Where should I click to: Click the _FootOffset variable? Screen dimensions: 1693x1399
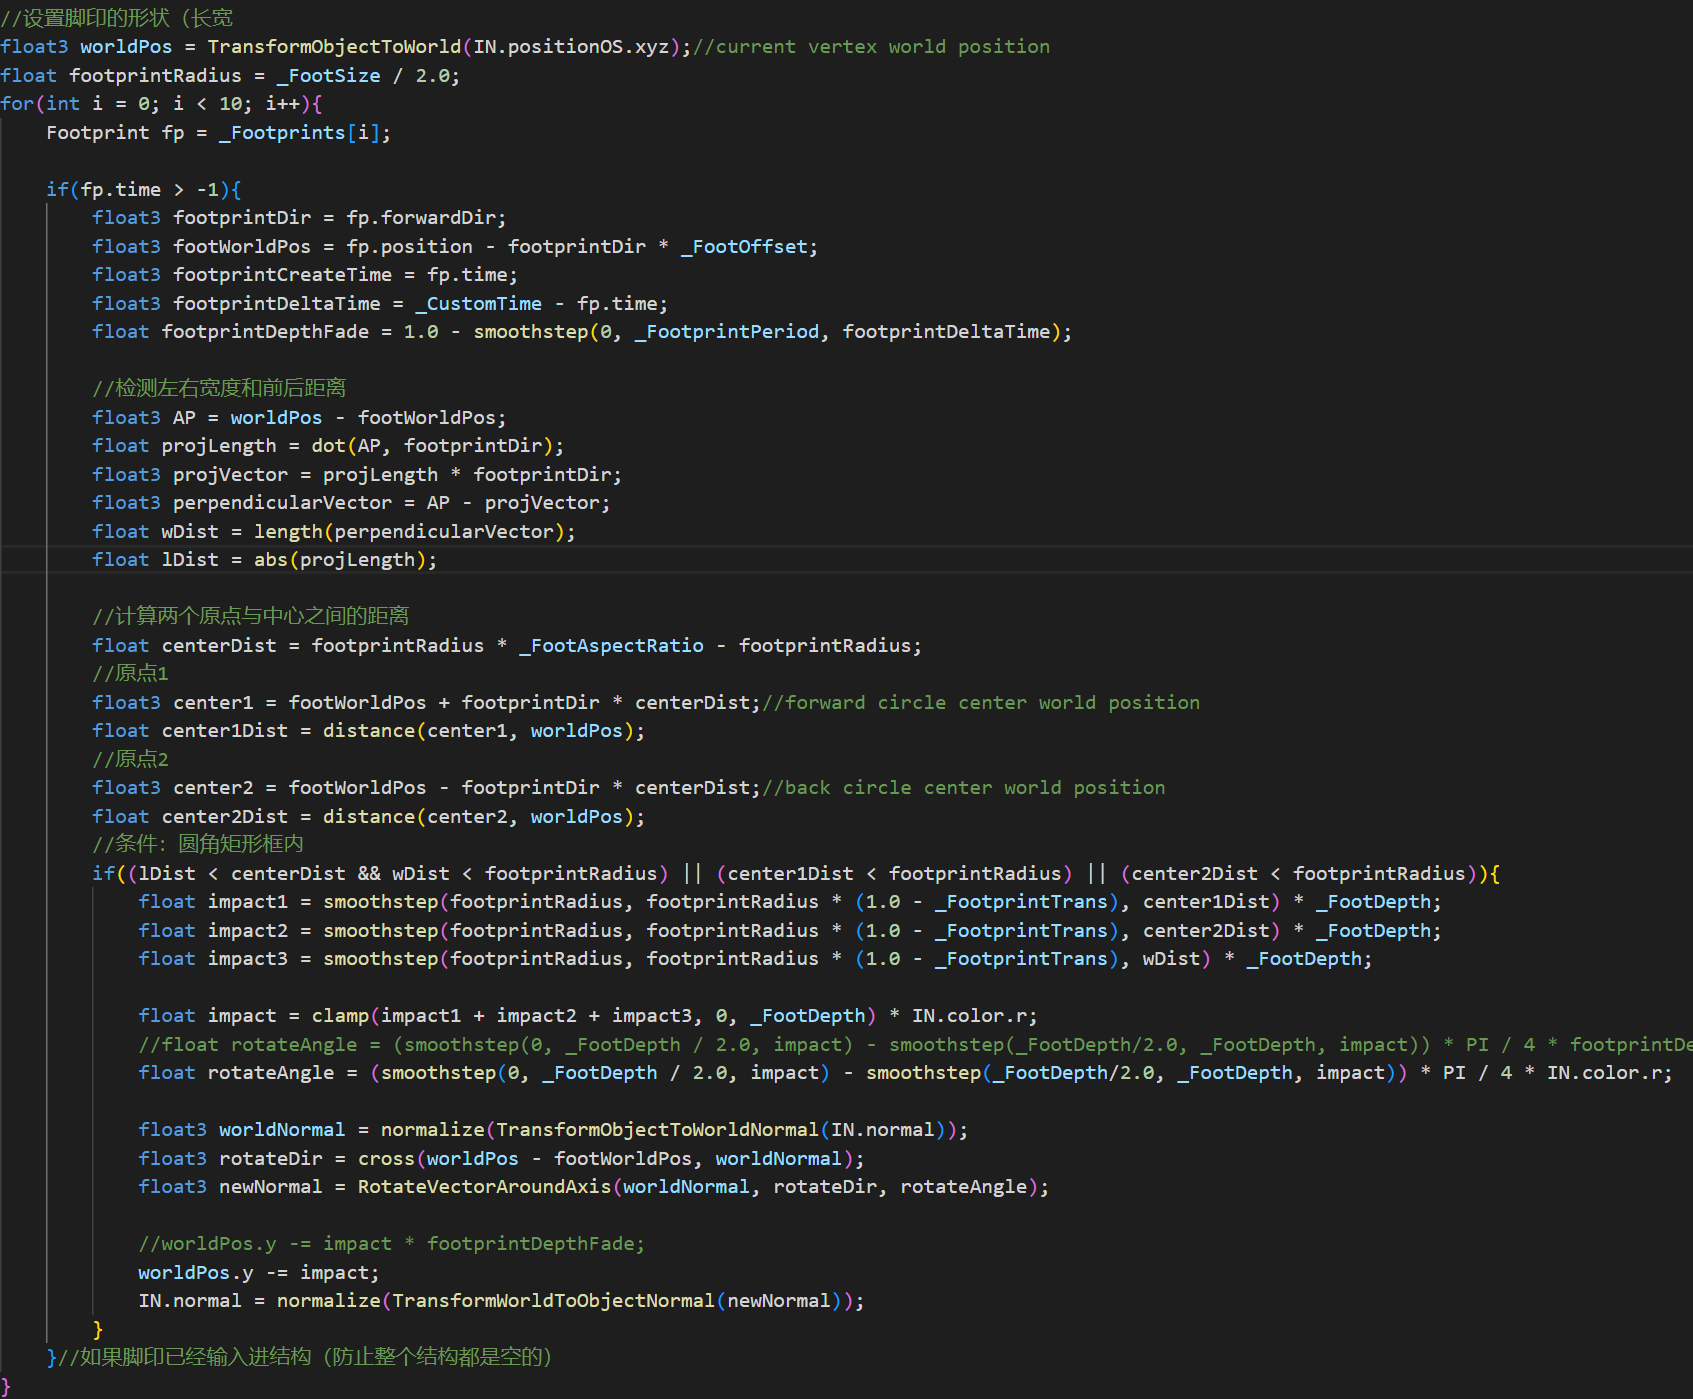744,247
